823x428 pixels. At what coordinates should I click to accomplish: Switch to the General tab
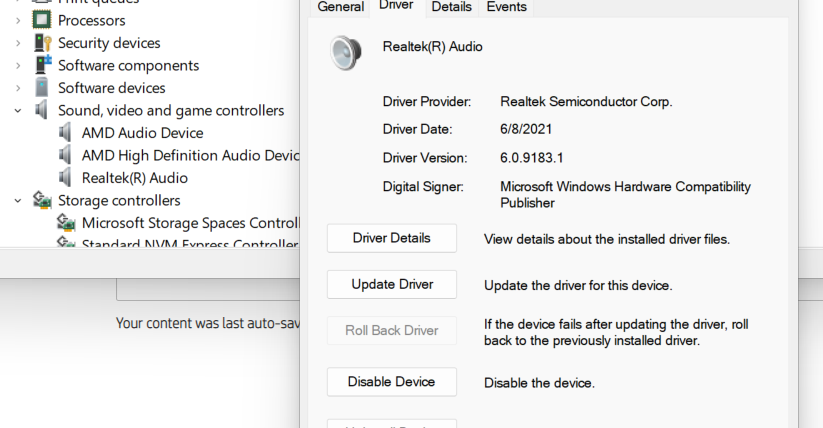coord(340,7)
